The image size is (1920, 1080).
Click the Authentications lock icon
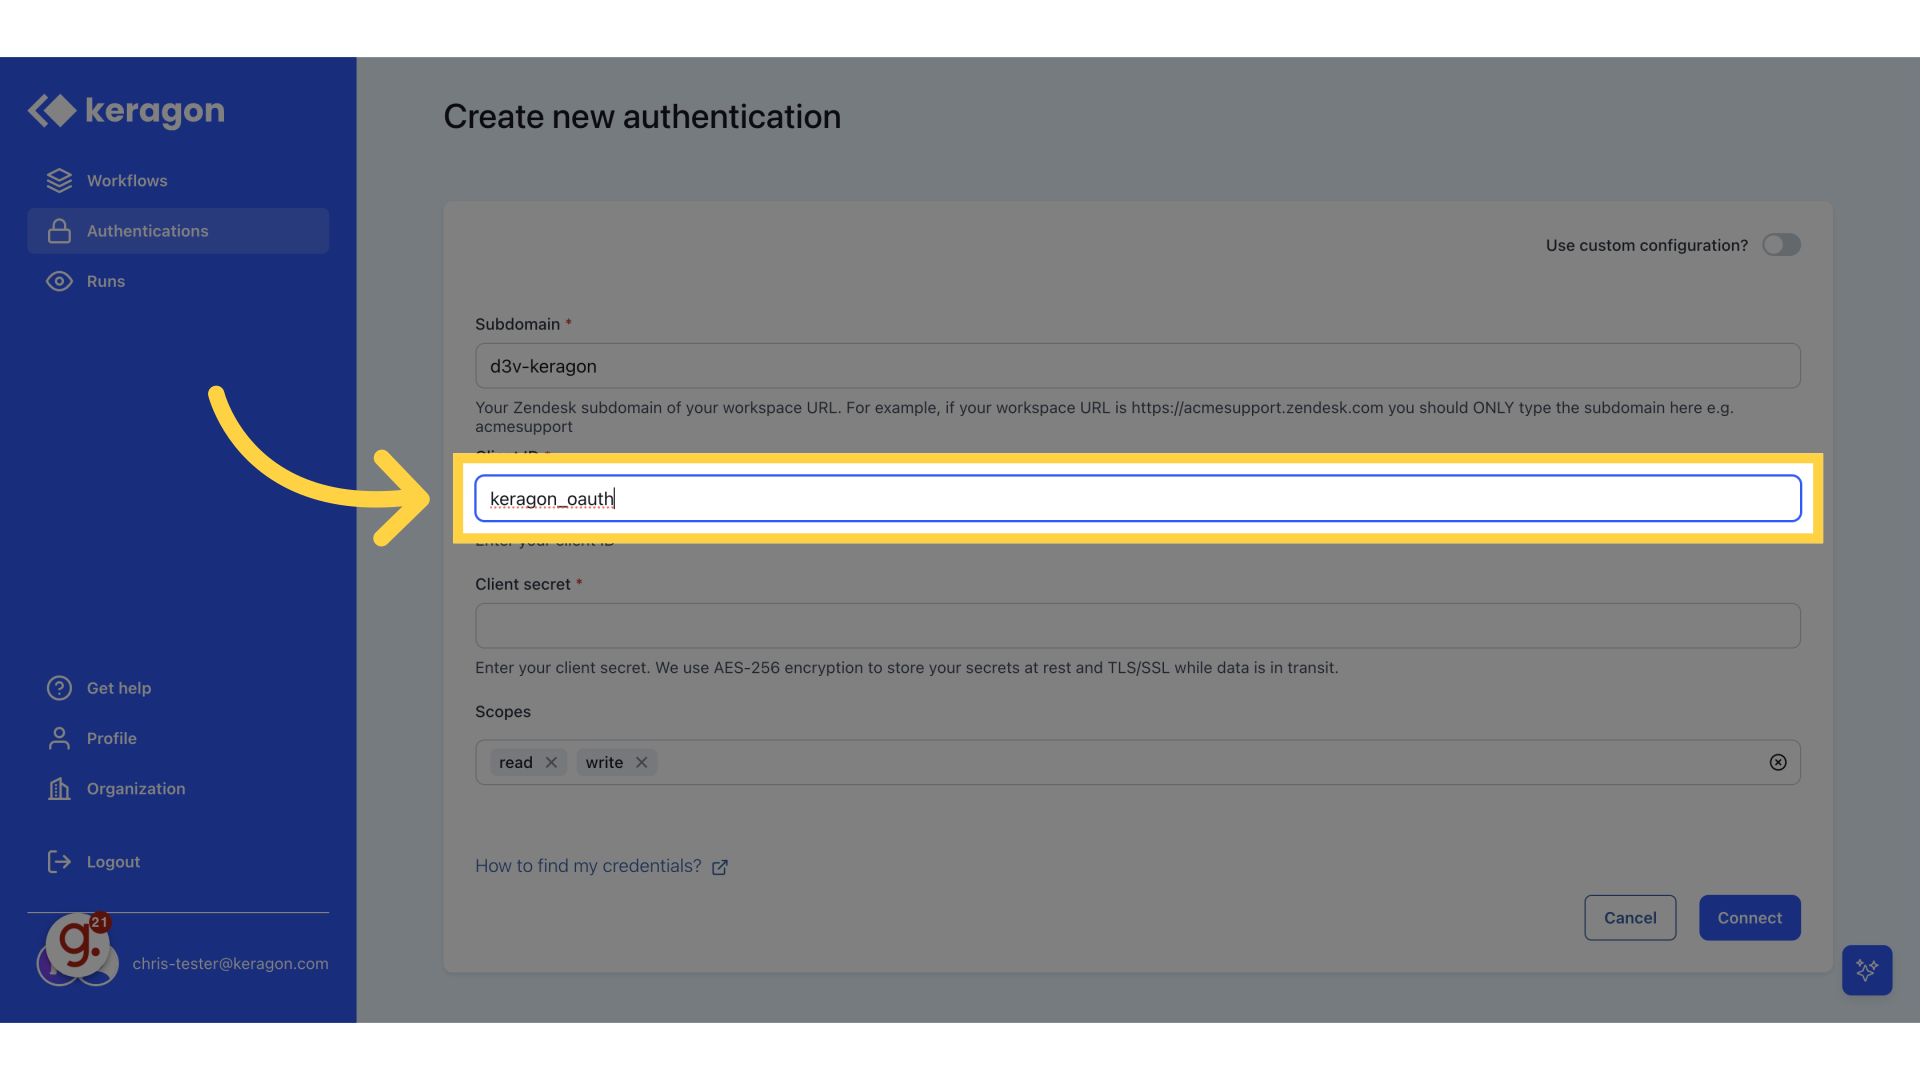coord(59,231)
